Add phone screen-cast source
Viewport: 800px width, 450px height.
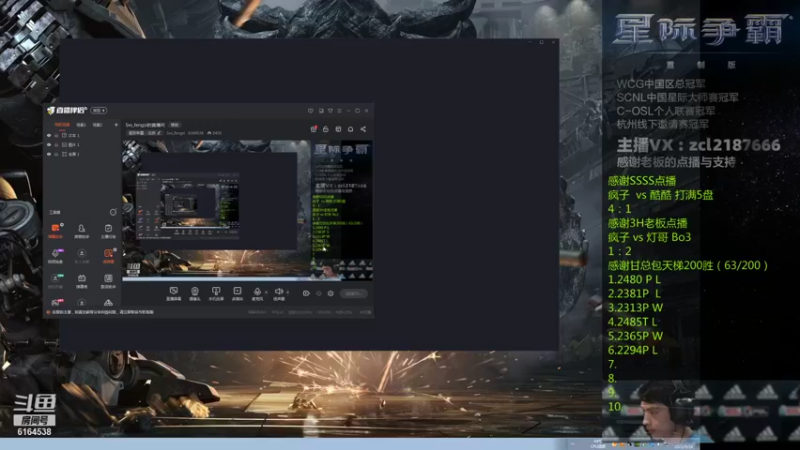coord(216,293)
